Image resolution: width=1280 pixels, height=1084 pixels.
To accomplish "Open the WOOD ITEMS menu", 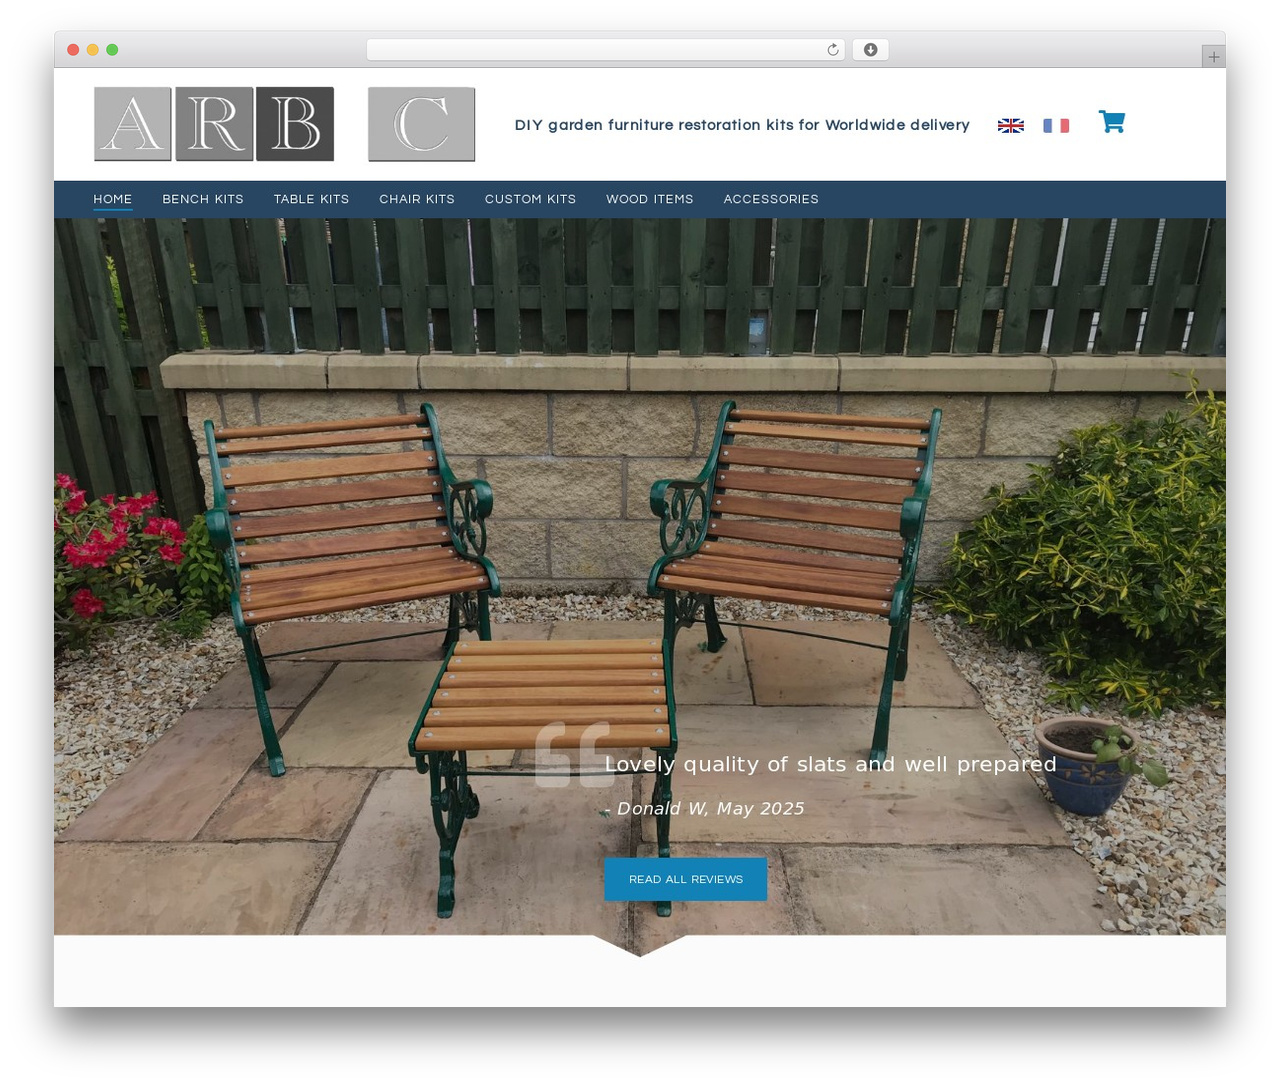I will pyautogui.click(x=650, y=199).
